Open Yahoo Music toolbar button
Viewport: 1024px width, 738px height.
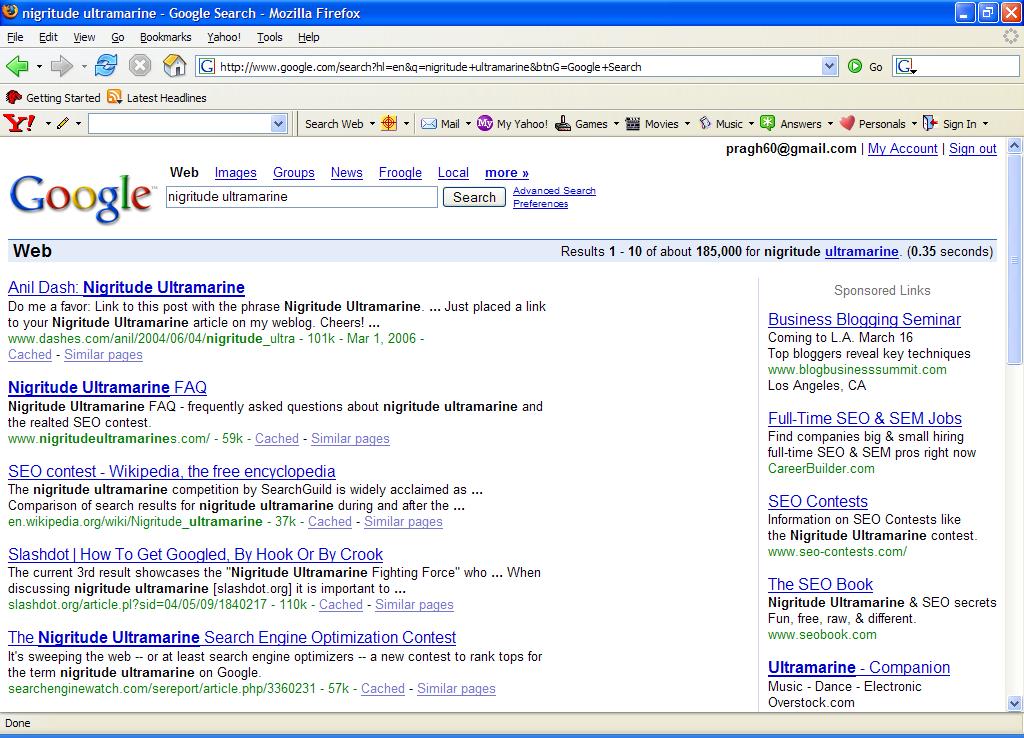click(x=721, y=123)
